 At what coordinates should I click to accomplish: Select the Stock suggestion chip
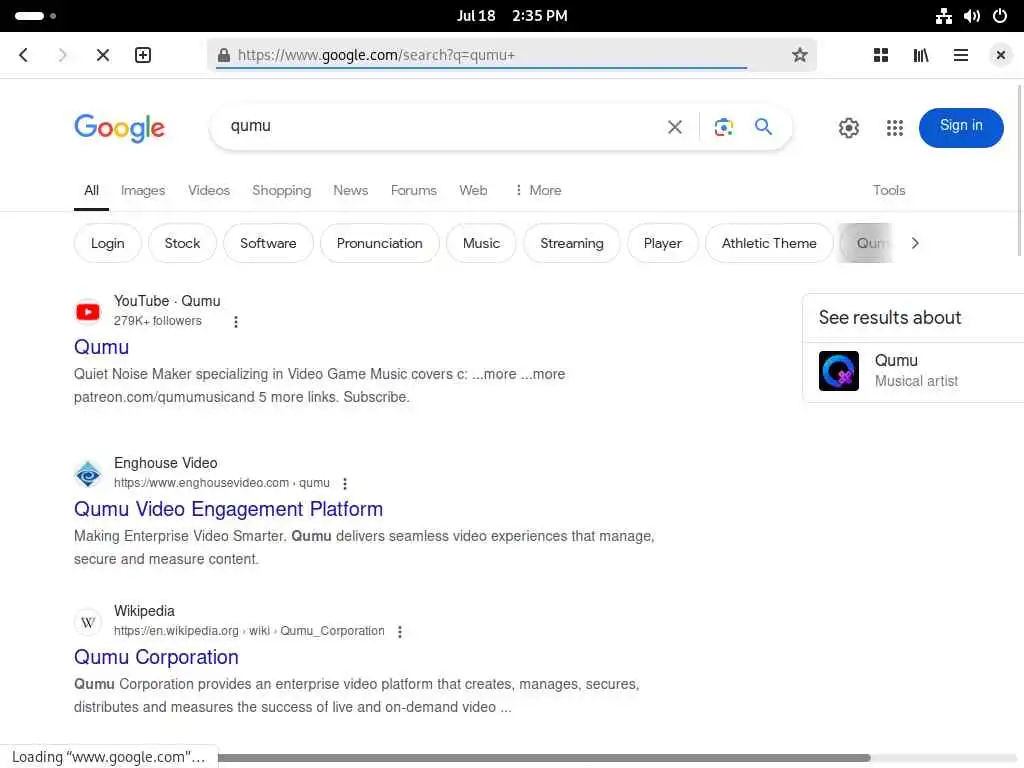pos(182,243)
